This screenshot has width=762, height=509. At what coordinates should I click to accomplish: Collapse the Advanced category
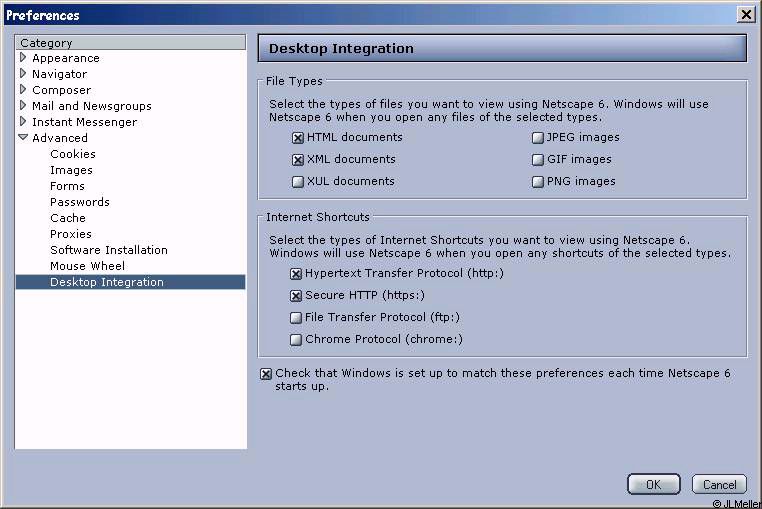(x=23, y=138)
